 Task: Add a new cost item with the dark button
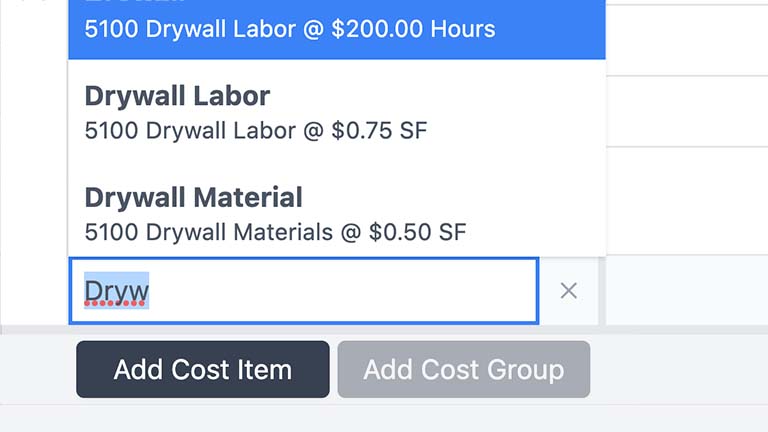pos(203,369)
